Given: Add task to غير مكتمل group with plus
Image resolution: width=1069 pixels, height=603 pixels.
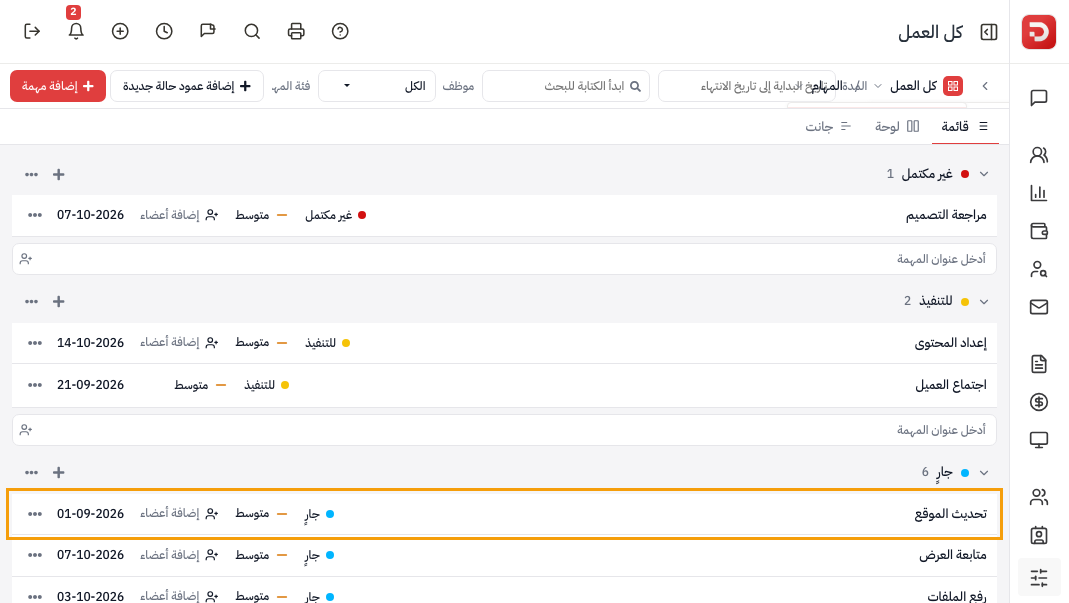Looking at the screenshot, I should coord(59,175).
